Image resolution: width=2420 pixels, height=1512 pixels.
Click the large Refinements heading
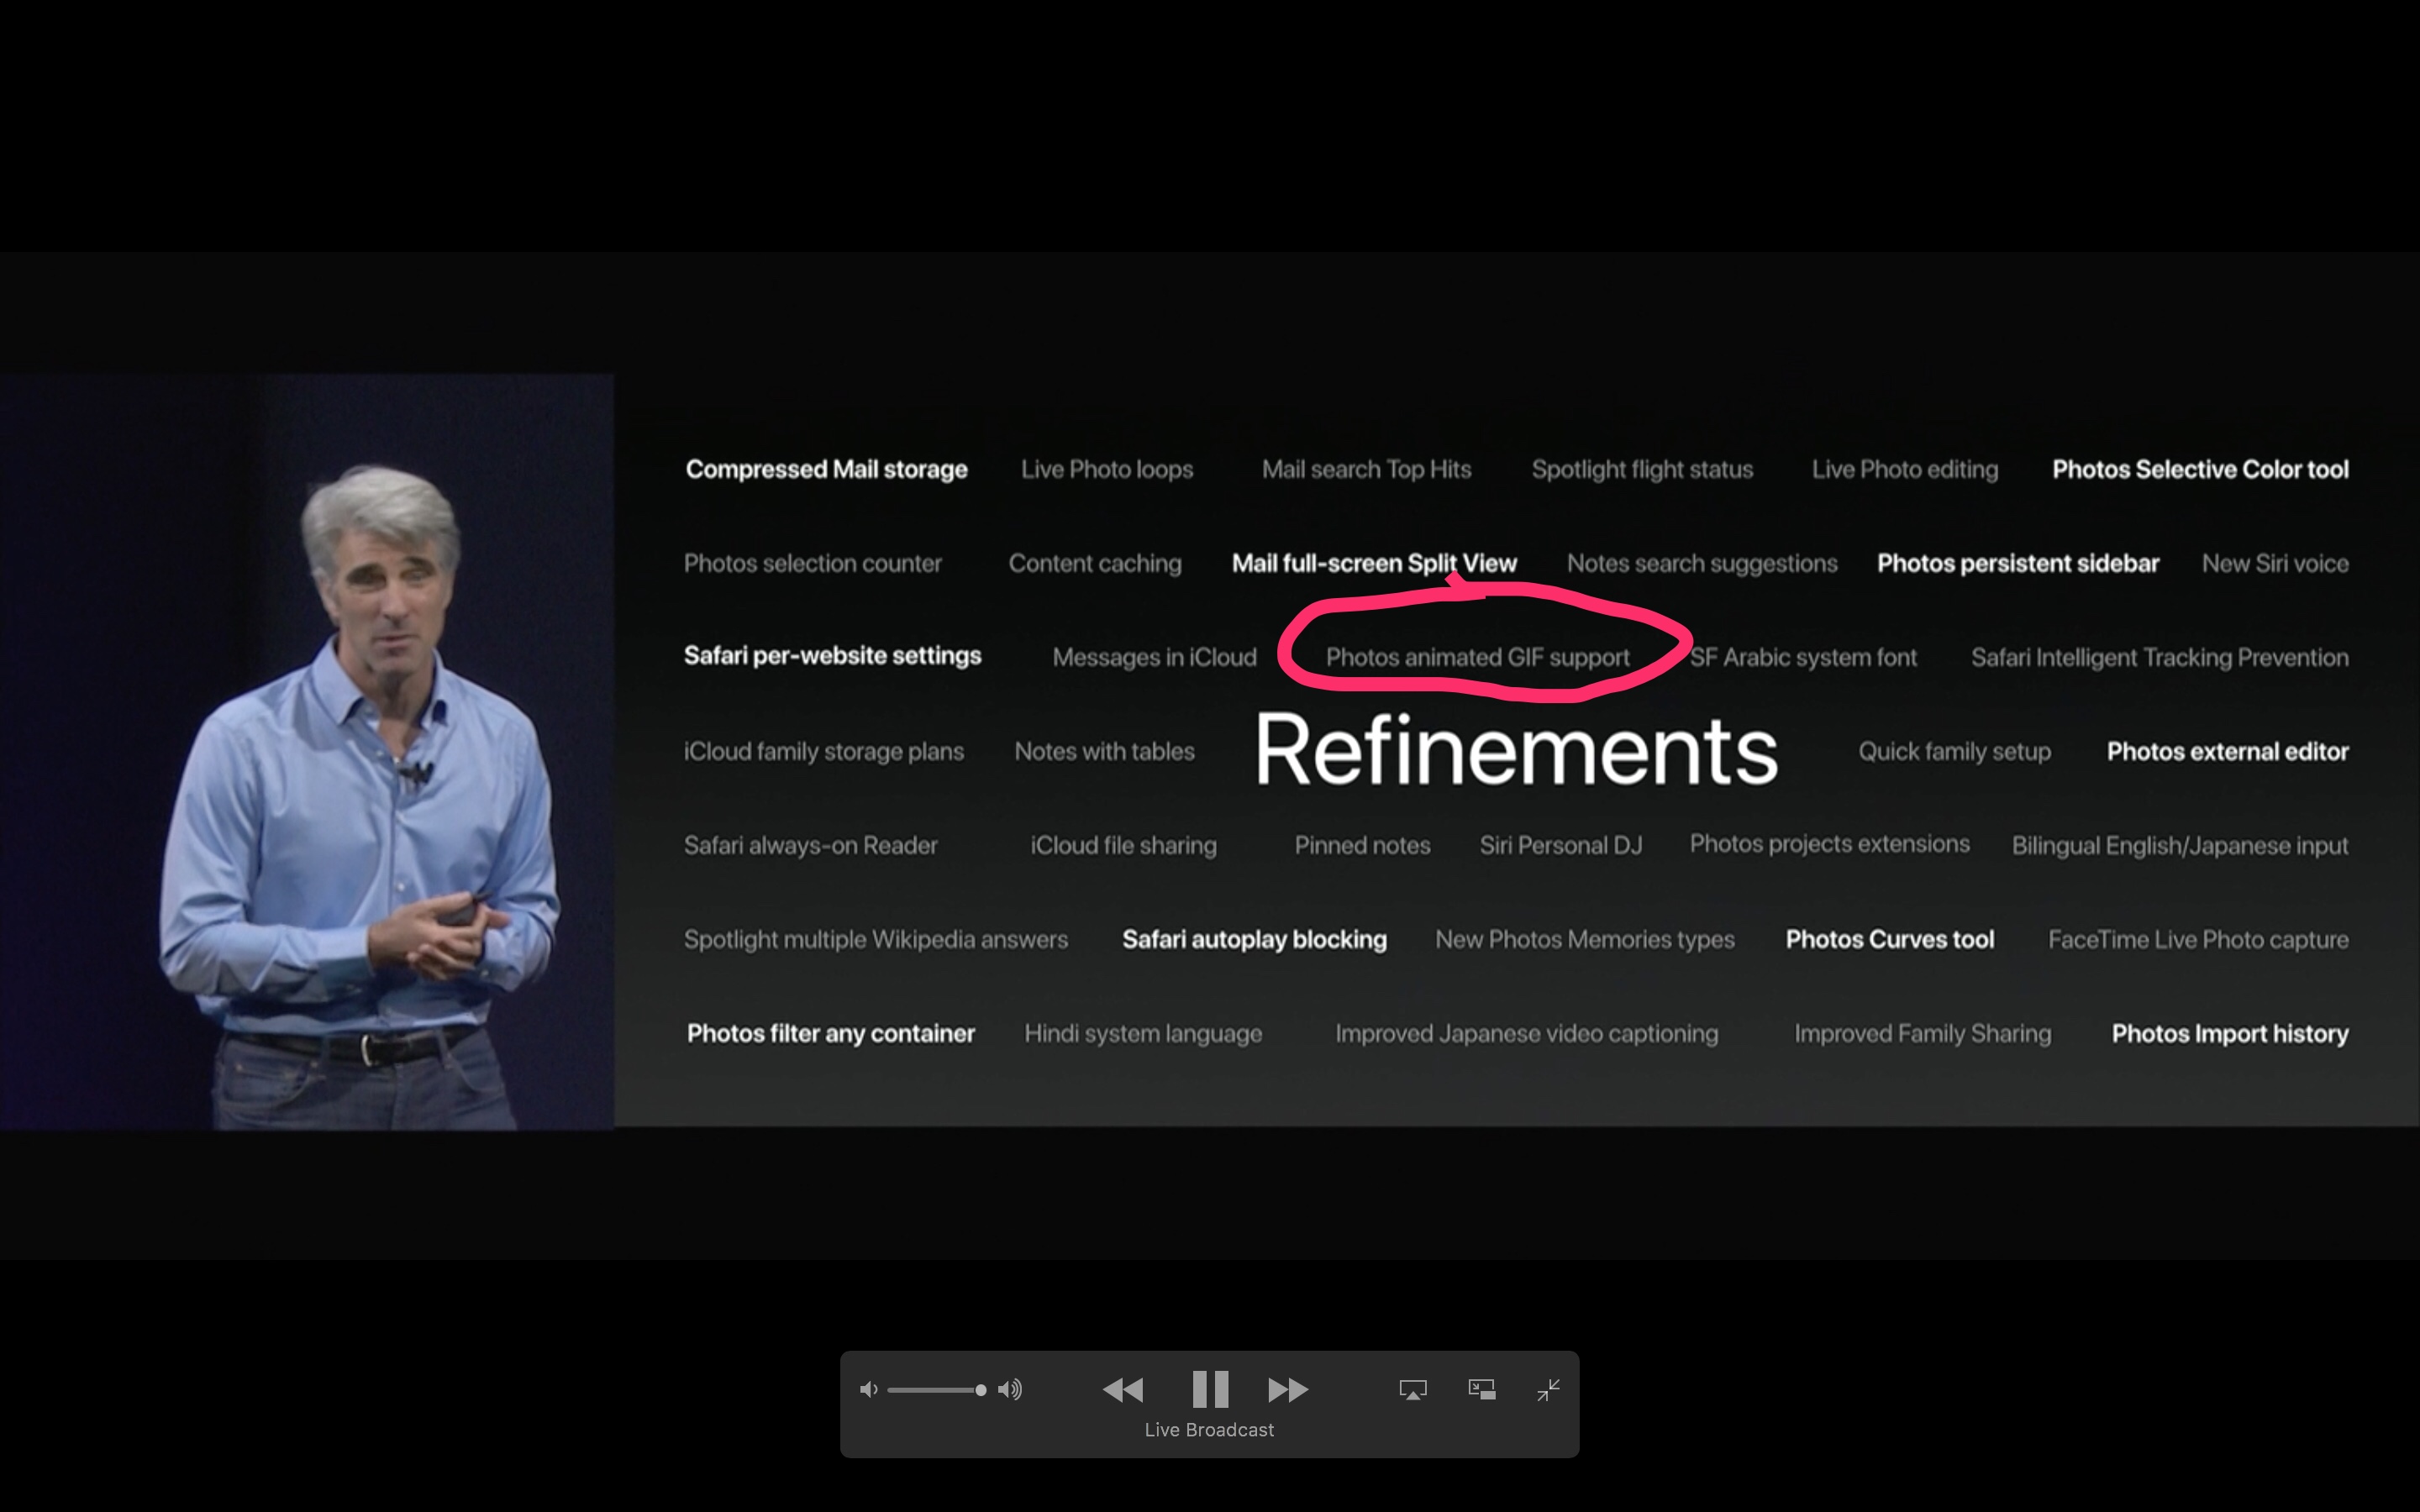(1515, 750)
